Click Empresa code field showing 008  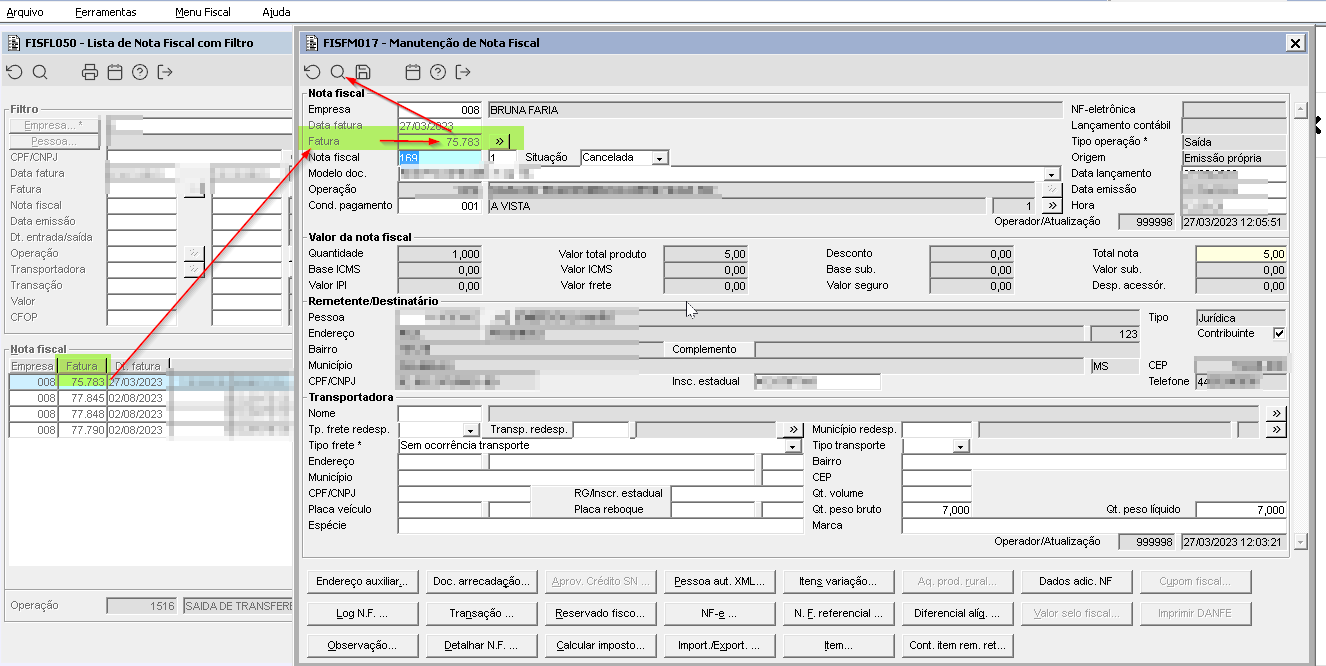tap(439, 110)
